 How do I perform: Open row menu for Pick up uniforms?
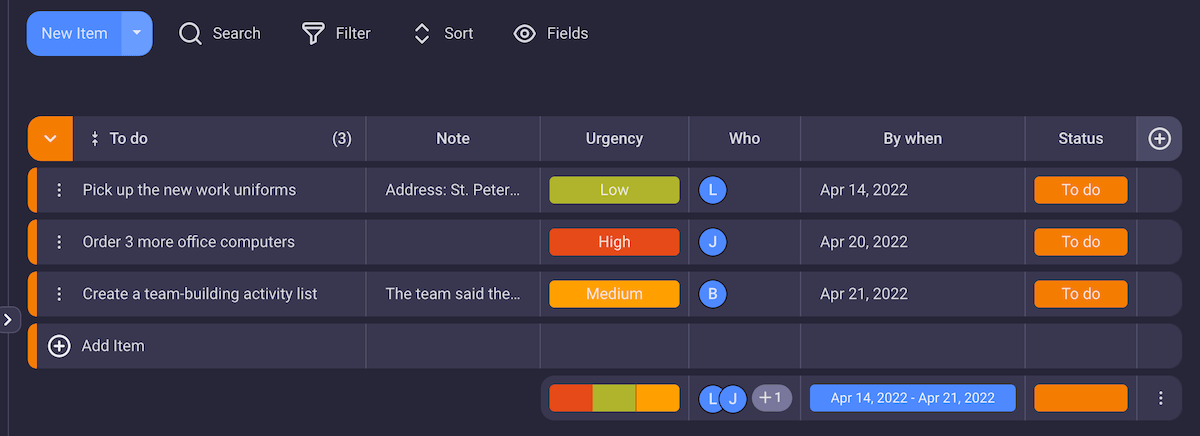59,190
